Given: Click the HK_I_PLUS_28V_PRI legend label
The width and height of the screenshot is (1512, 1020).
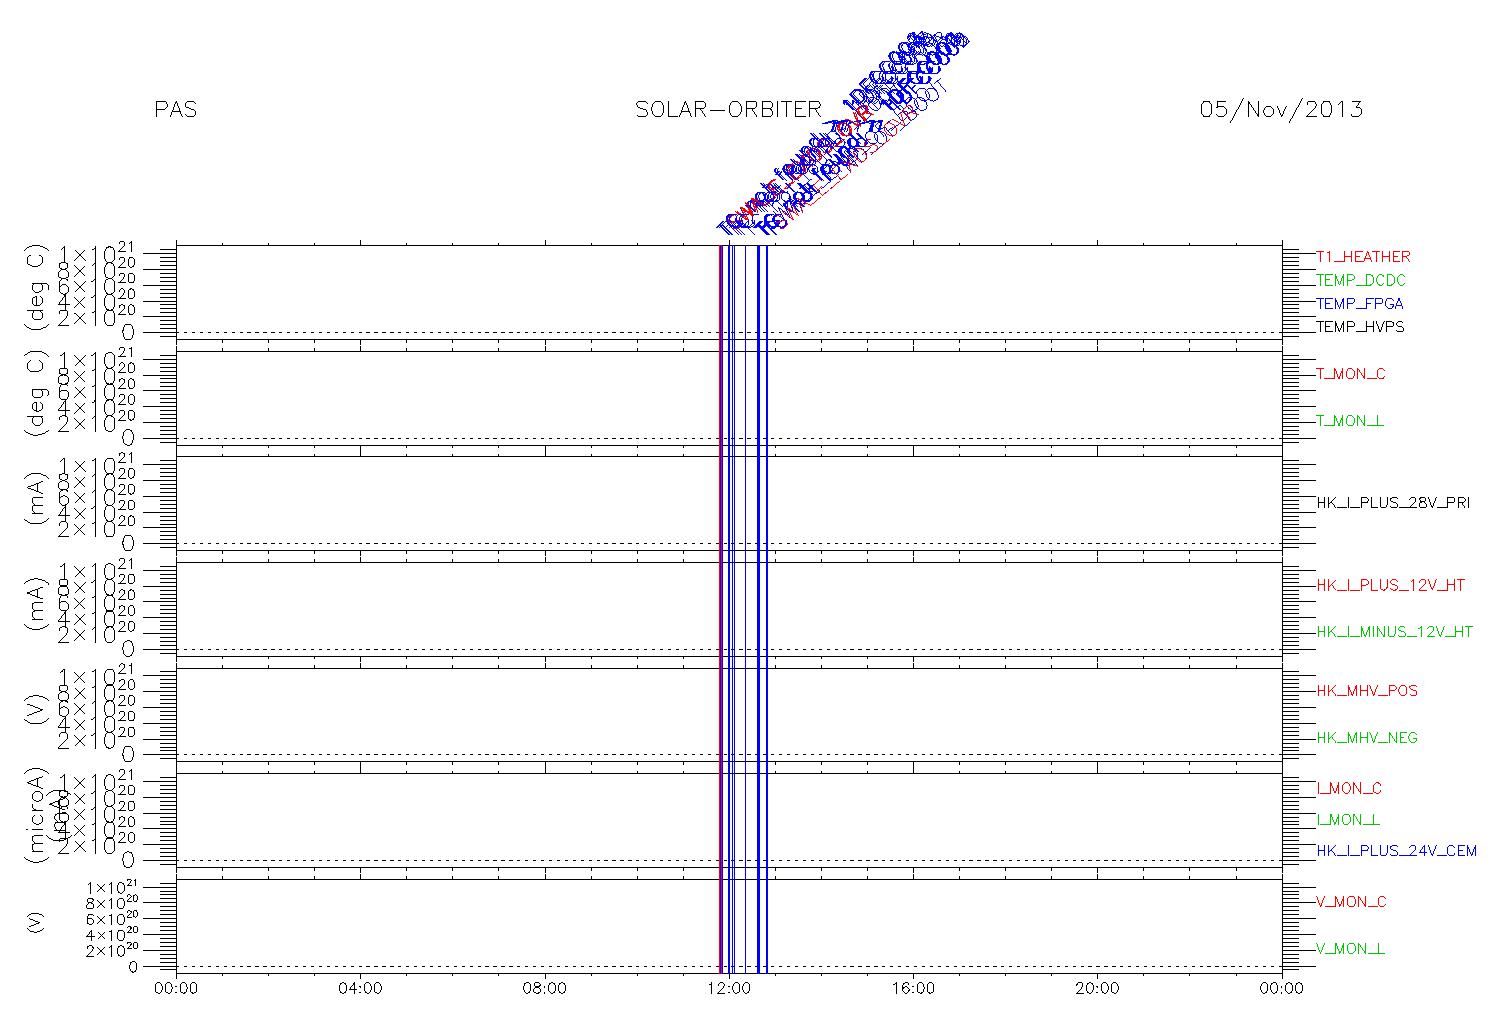Looking at the screenshot, I should pyautogui.click(x=1393, y=503).
